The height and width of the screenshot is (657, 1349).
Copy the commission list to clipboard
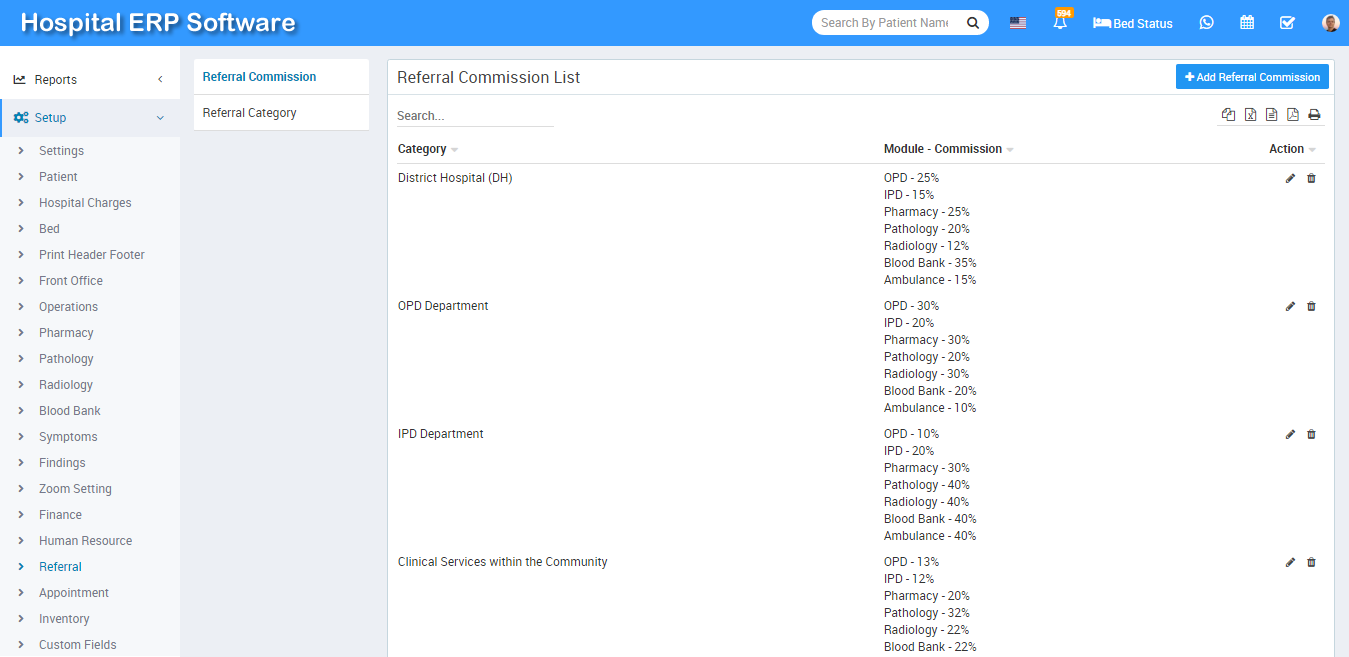pos(1229,115)
